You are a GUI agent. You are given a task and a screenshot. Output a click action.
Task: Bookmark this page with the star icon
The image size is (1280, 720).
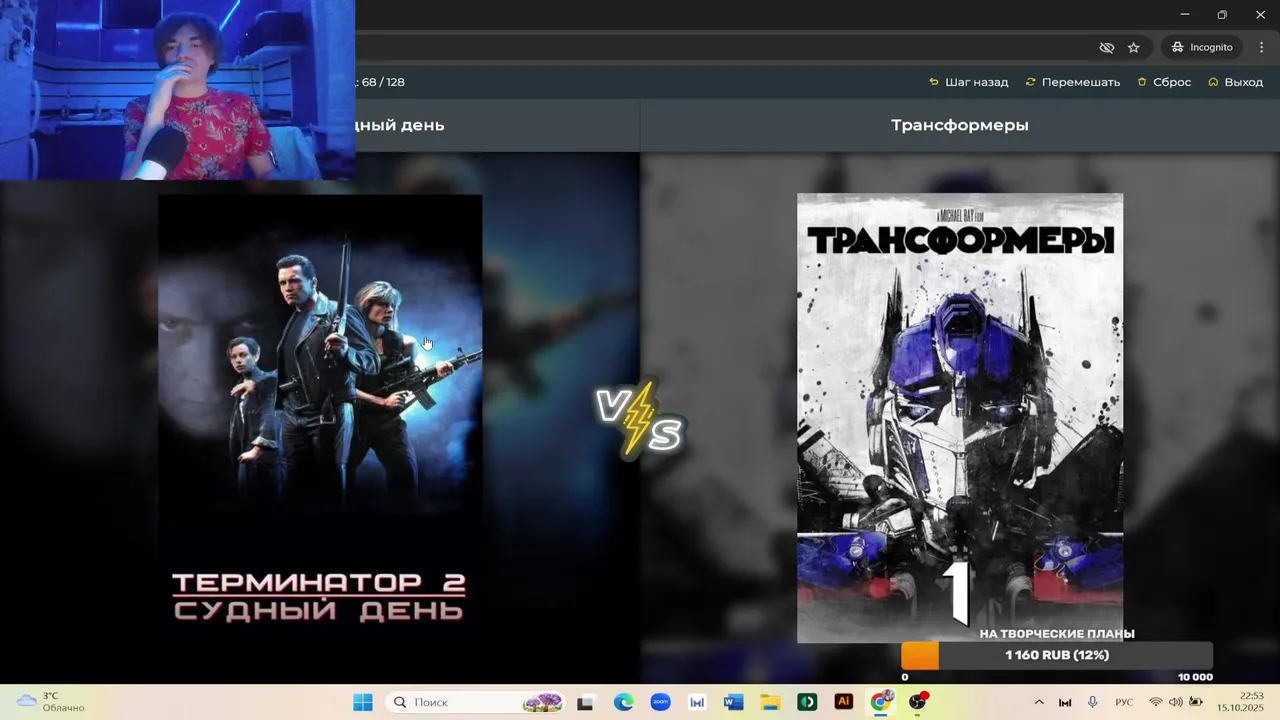click(x=1133, y=47)
